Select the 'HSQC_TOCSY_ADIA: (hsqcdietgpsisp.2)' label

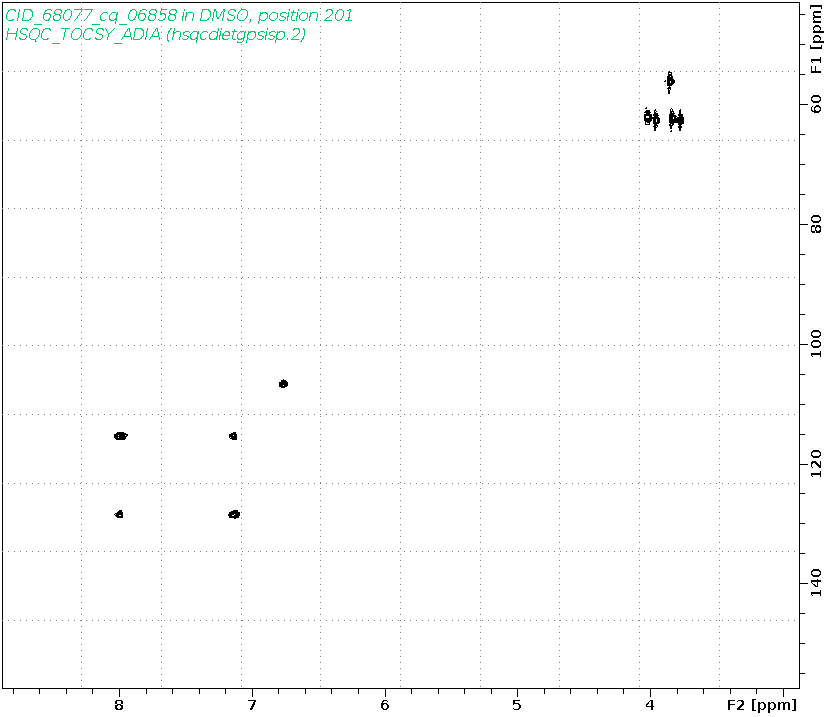[155, 34]
